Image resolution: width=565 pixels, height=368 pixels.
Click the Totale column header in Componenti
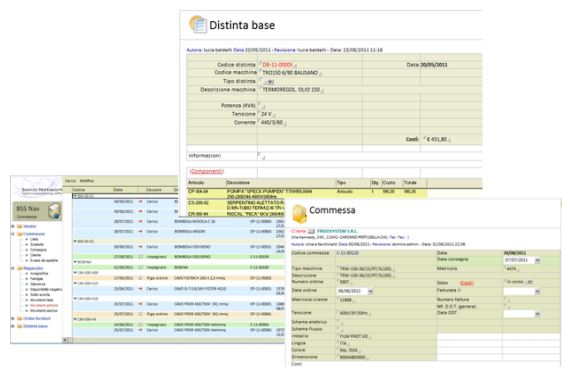point(410,183)
